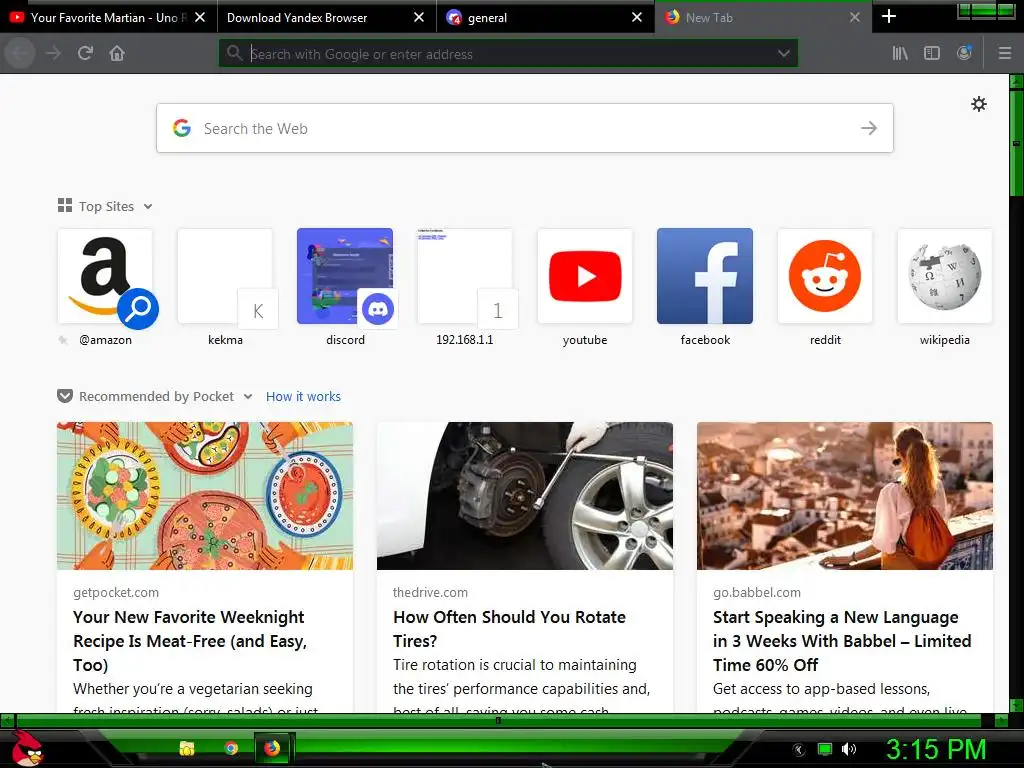Expand the Top Sites section menu

click(x=148, y=206)
